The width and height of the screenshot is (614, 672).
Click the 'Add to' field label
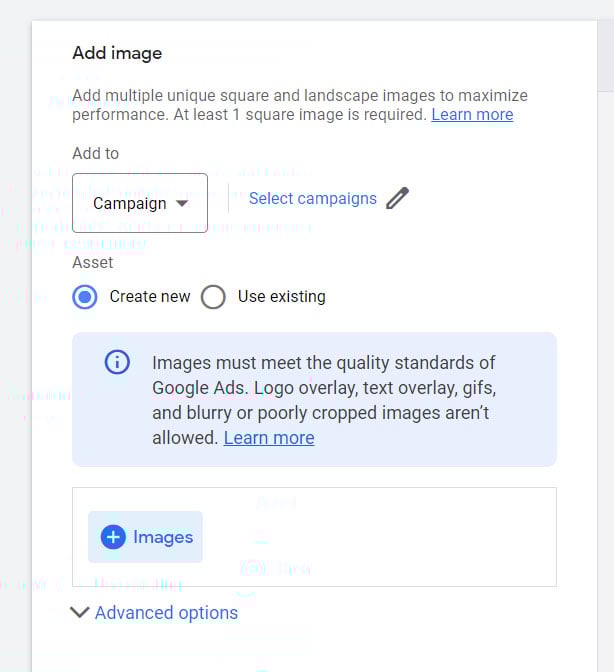click(x=95, y=153)
